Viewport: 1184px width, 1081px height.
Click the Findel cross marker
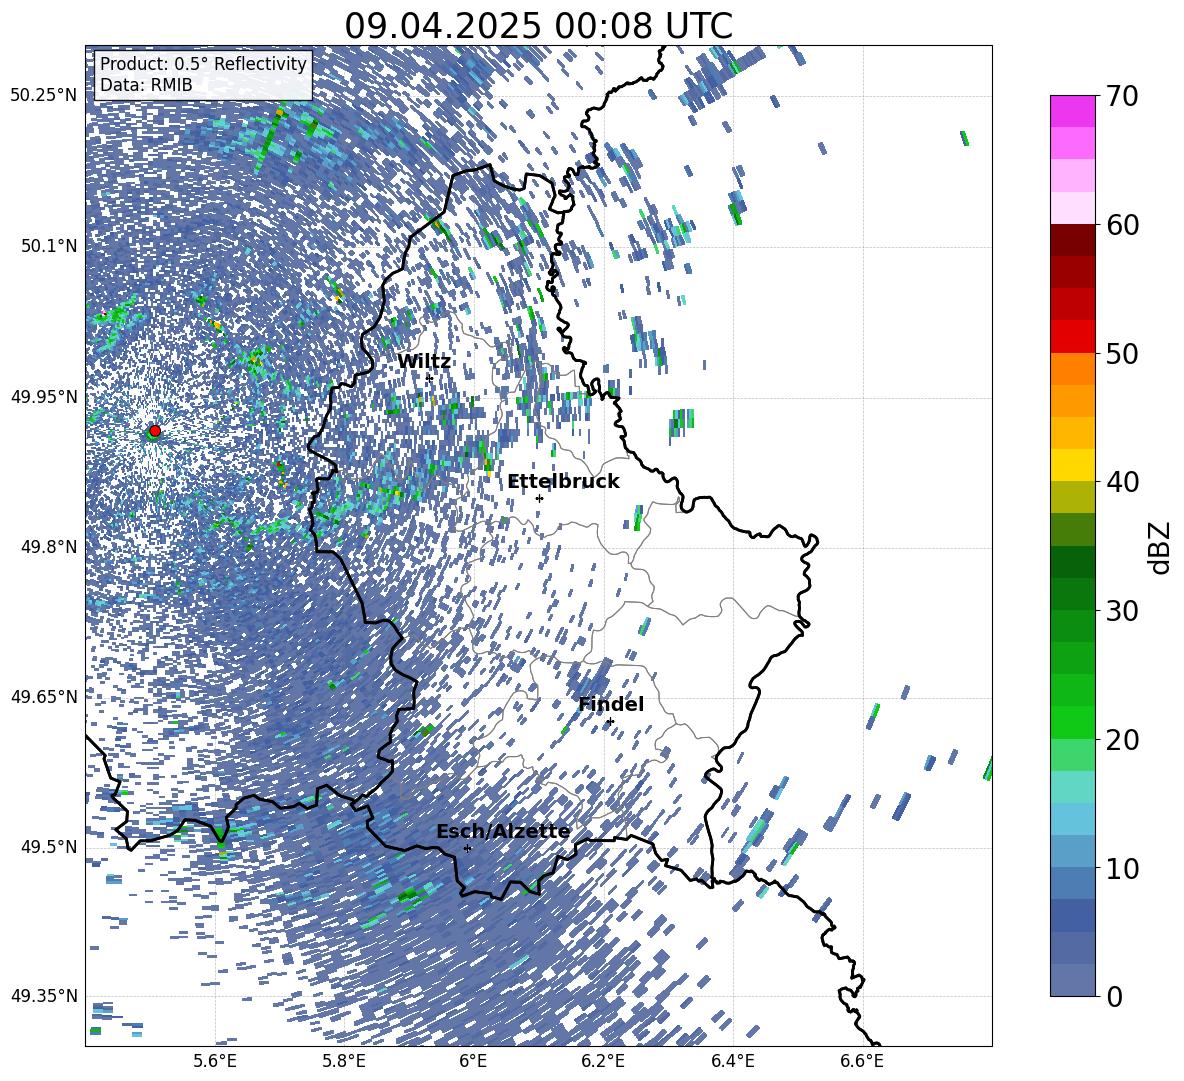click(610, 722)
